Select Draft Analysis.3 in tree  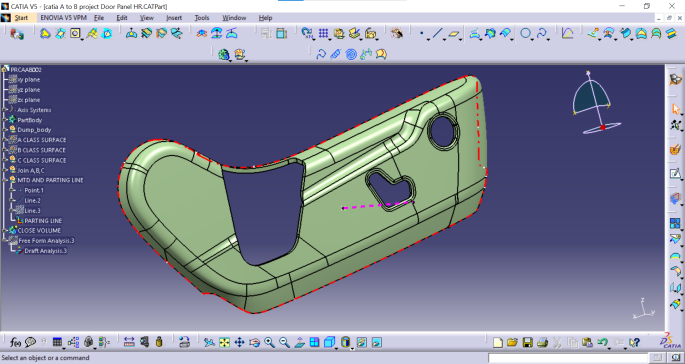click(x=45, y=251)
